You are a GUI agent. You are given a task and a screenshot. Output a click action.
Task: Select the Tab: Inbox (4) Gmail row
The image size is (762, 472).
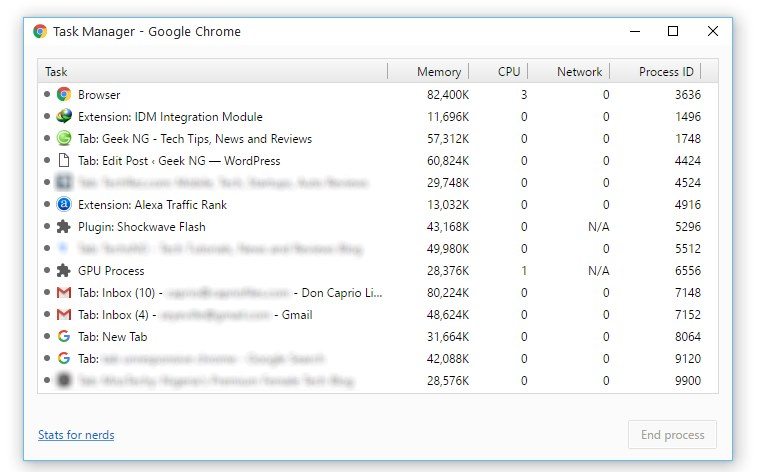[378, 315]
